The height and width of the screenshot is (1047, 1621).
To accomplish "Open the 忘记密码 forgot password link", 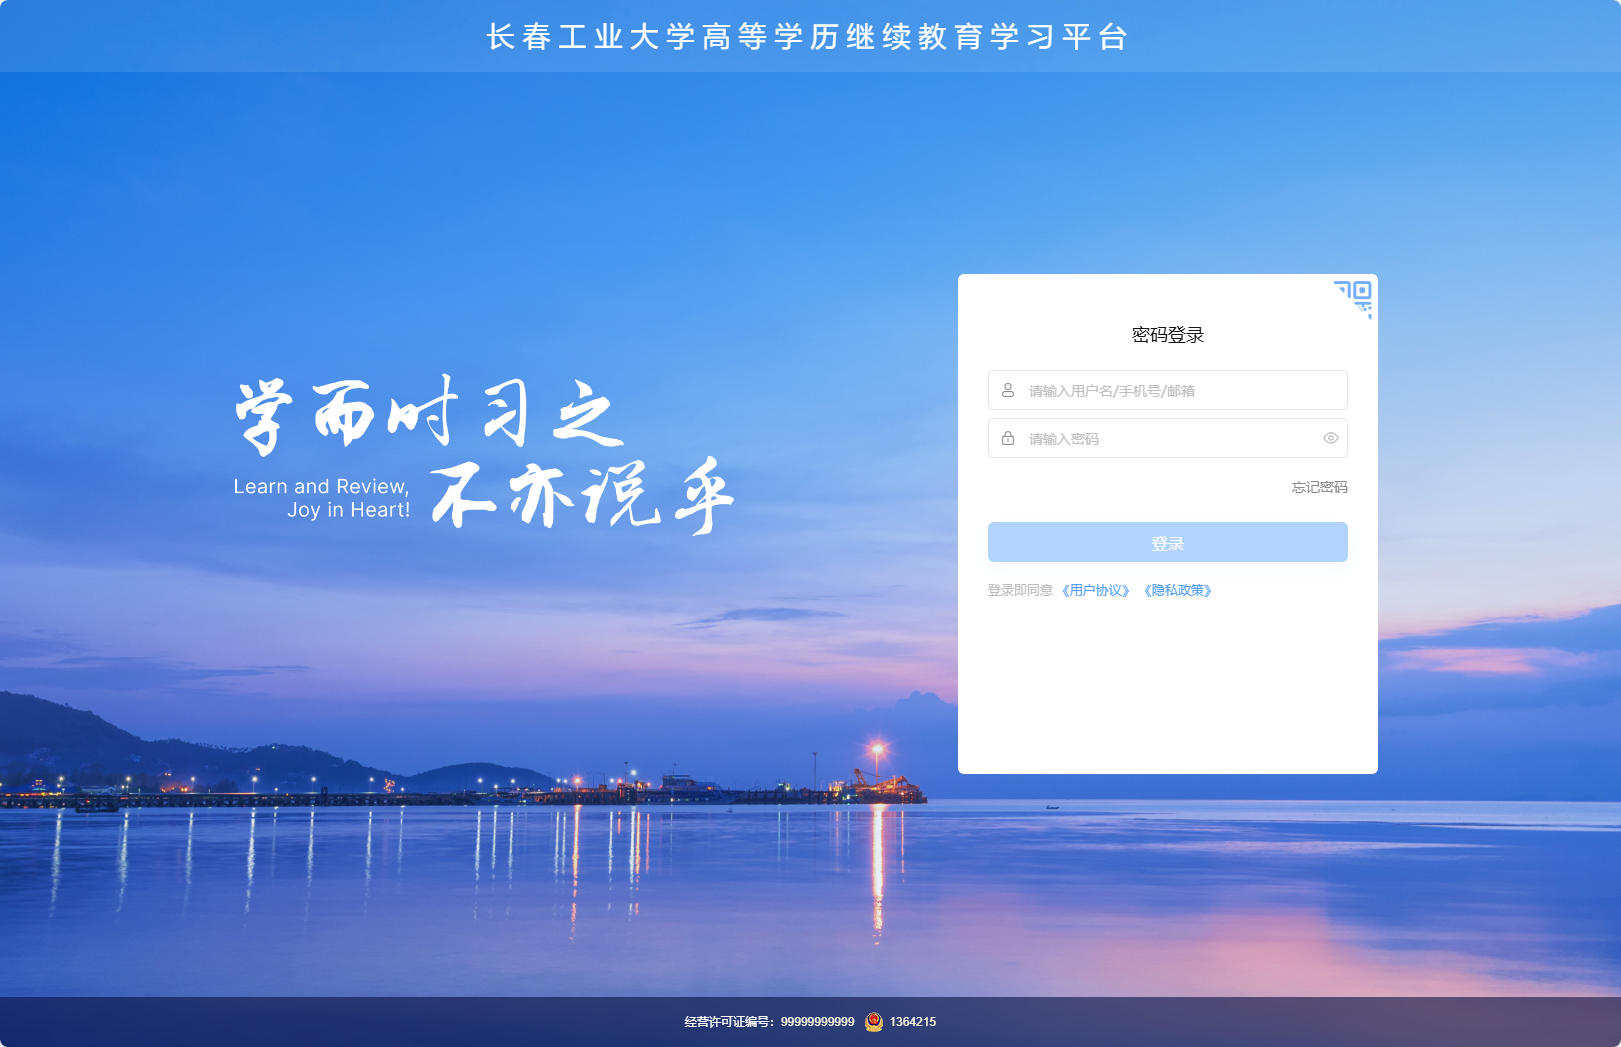I will click(1319, 487).
